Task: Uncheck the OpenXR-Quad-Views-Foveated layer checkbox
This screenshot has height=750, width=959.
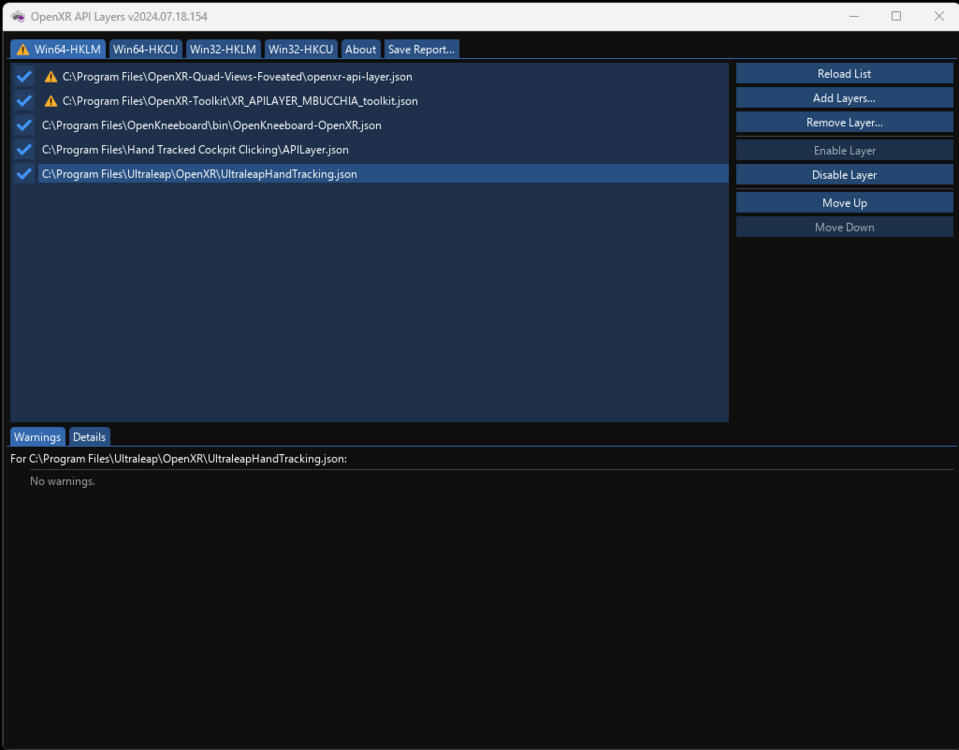Action: click(24, 76)
